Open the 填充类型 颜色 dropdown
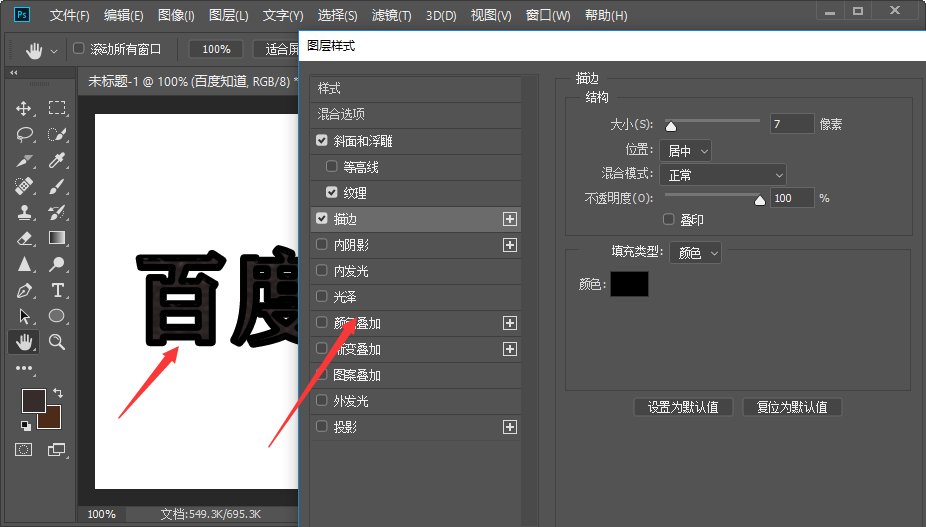926x527 pixels. 695,253
